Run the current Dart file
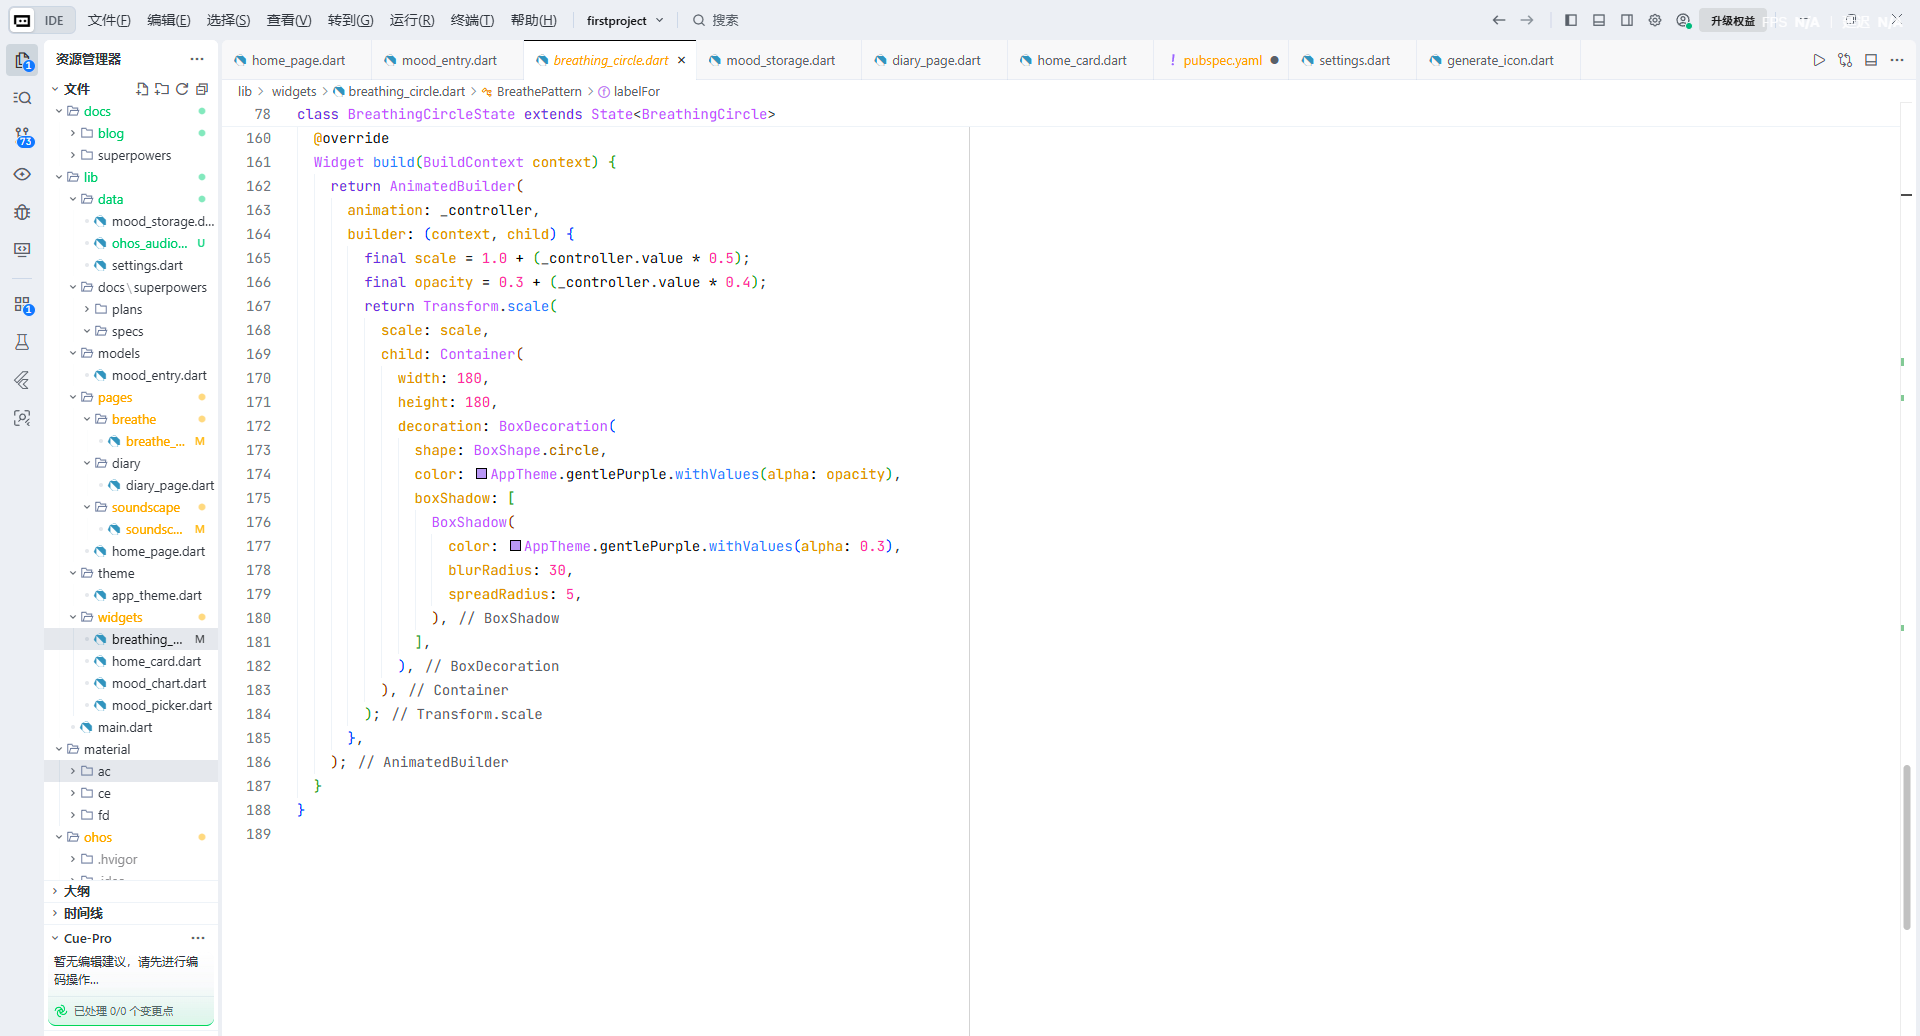This screenshot has height=1036, width=1920. (1819, 60)
